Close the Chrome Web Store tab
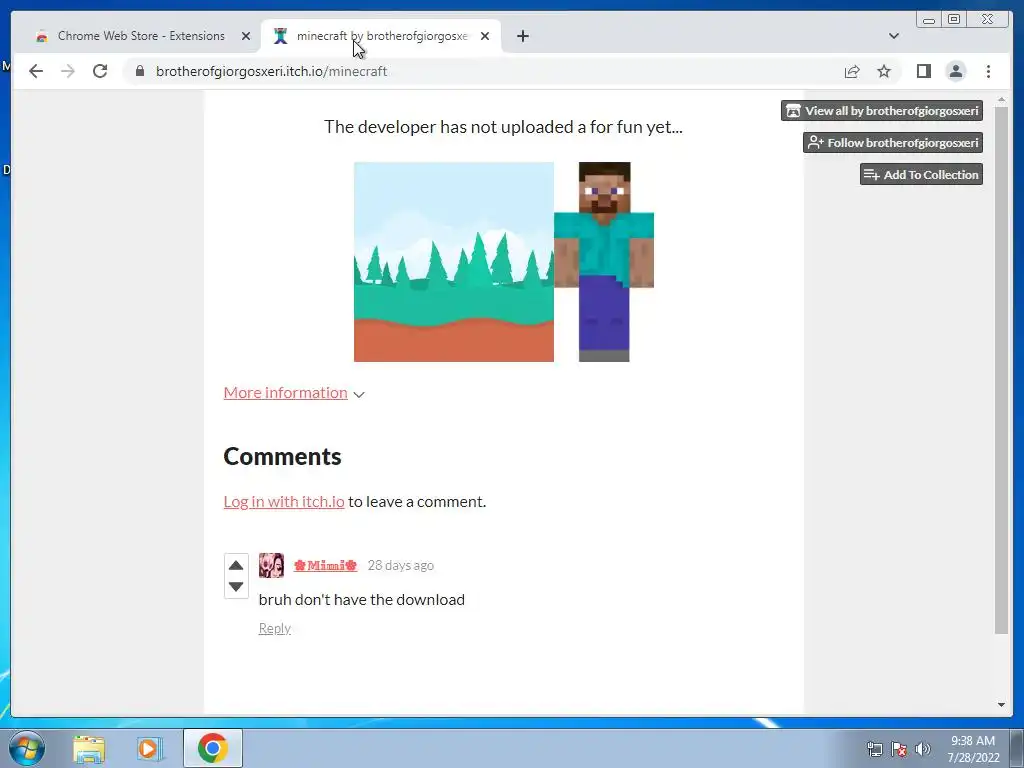Screen dimensions: 1024x768 [246, 36]
